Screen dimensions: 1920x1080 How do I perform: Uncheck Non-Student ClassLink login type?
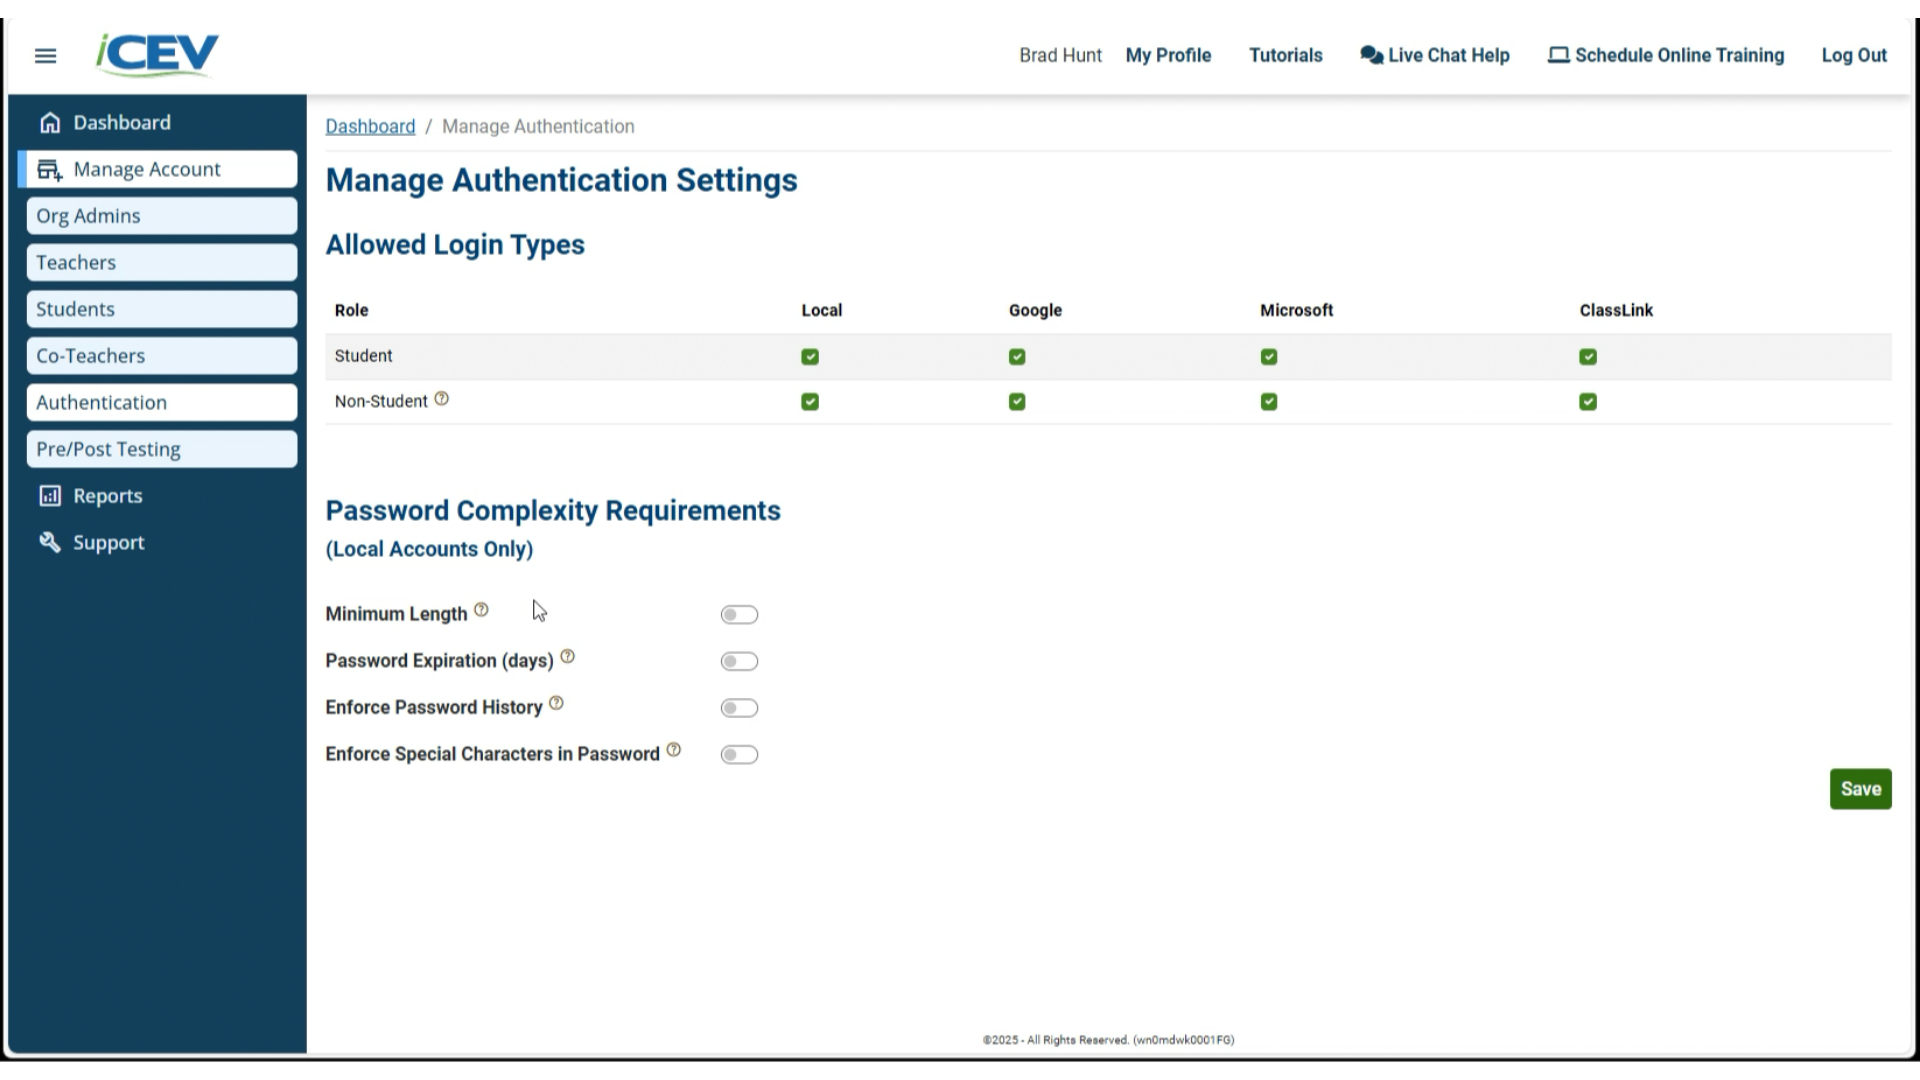tap(1588, 401)
